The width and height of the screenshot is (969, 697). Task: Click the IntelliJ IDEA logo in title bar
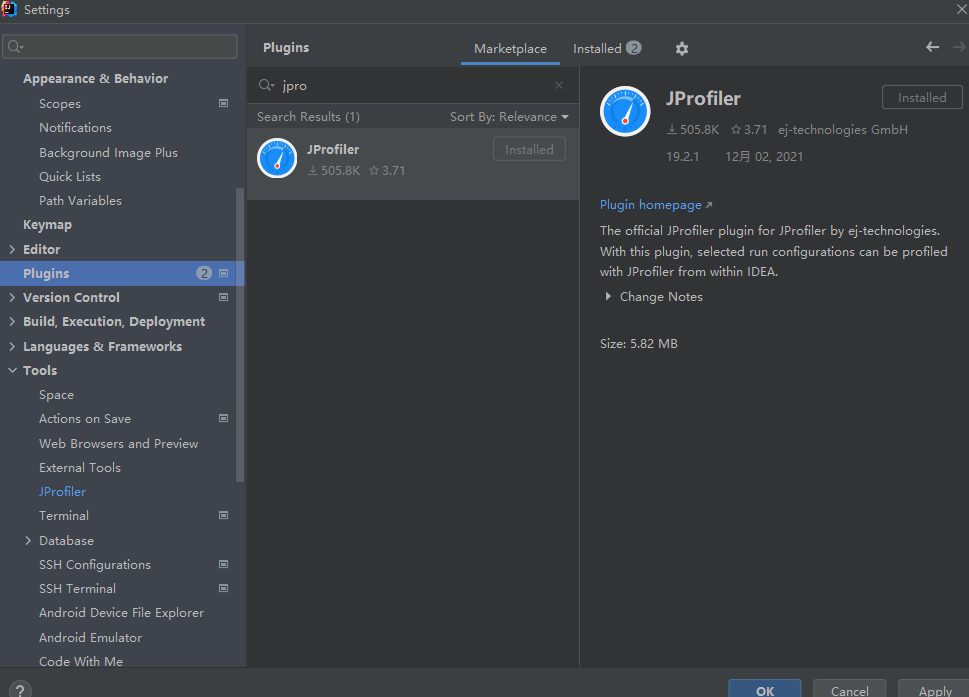(9, 9)
